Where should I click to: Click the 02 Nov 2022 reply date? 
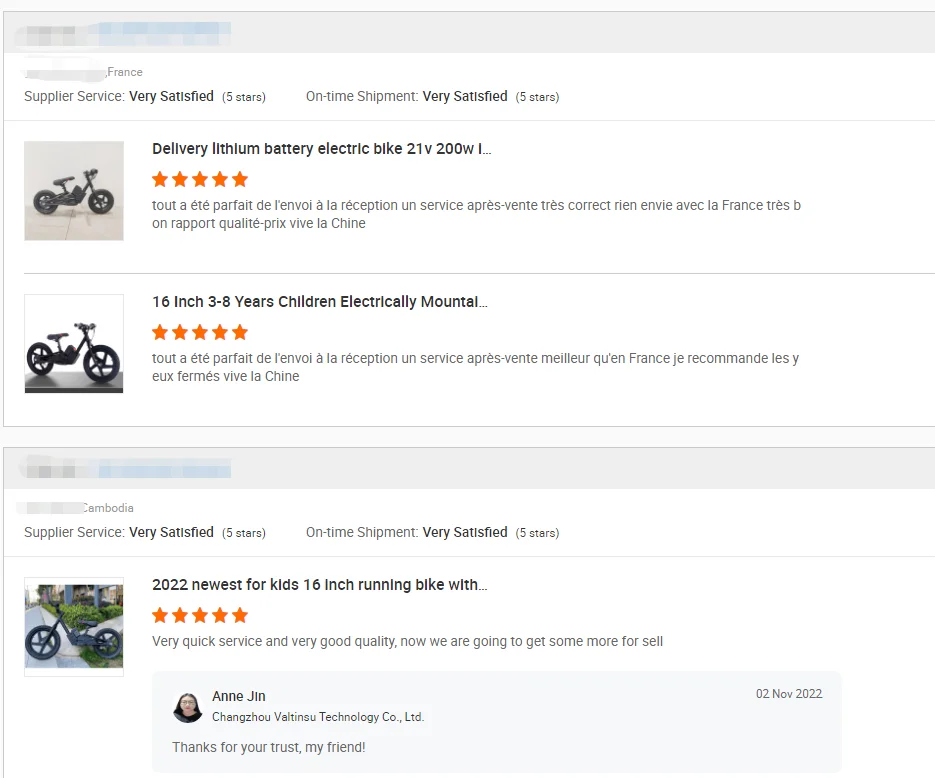[788, 694]
